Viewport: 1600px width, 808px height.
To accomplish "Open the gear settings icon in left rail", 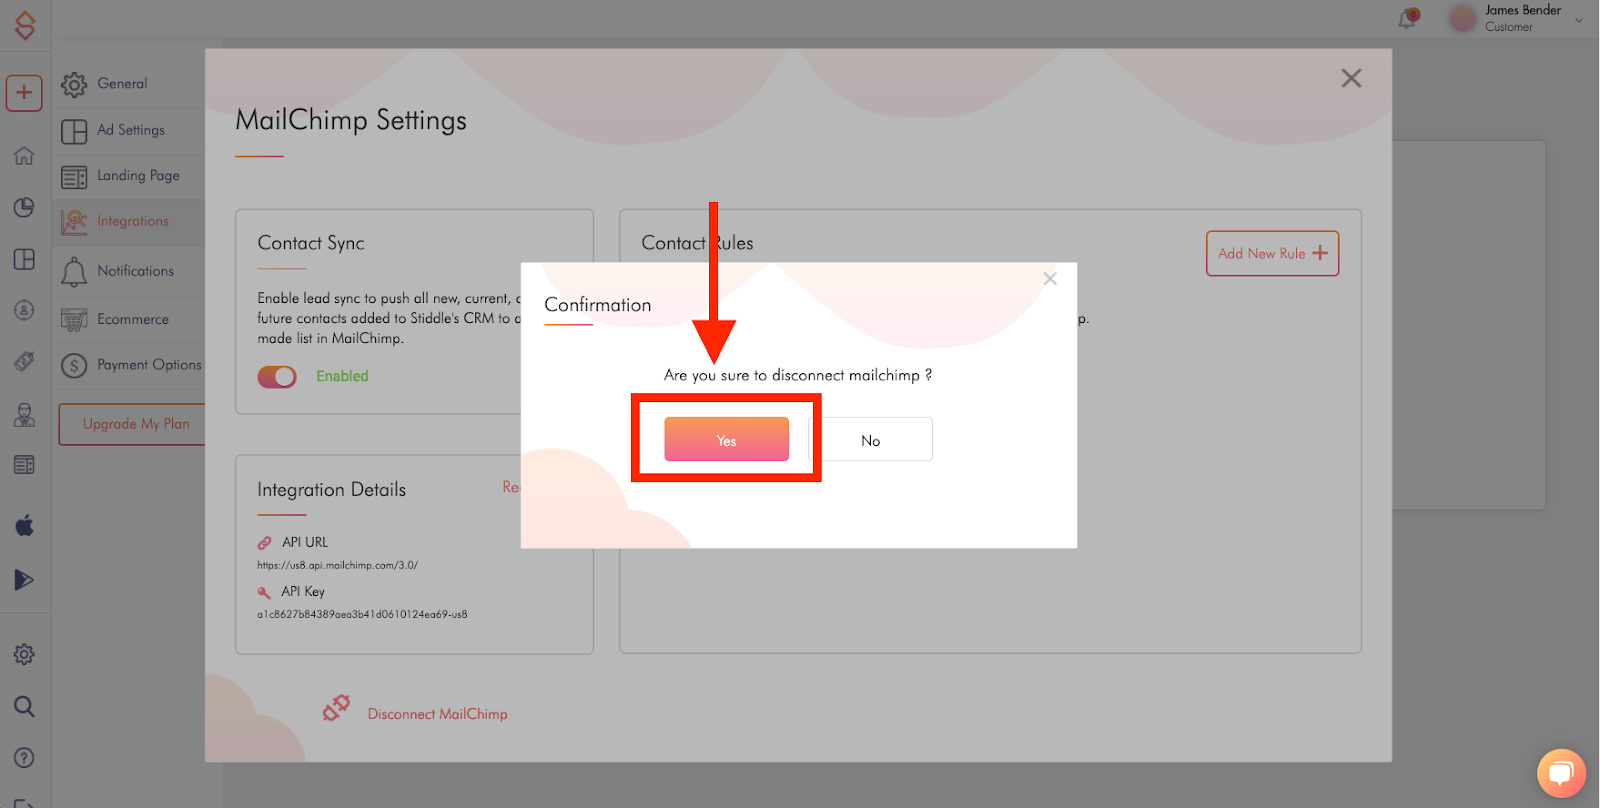I will click(24, 654).
